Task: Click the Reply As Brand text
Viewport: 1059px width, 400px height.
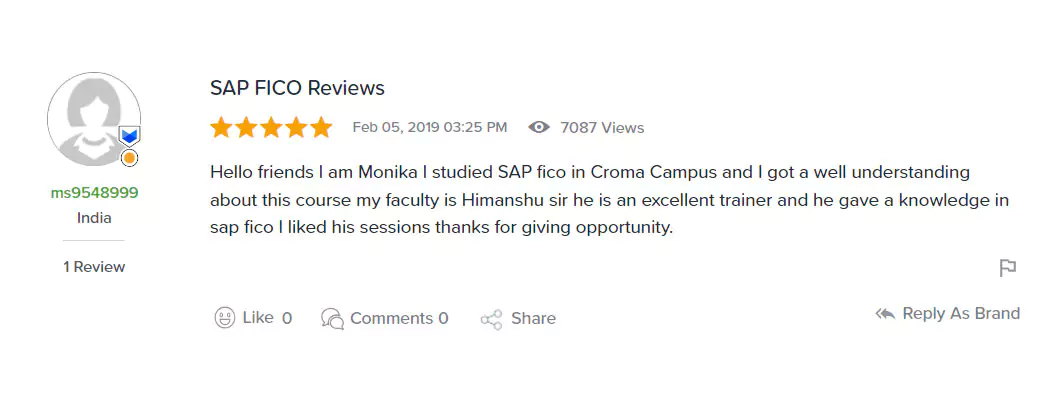Action: pos(961,314)
